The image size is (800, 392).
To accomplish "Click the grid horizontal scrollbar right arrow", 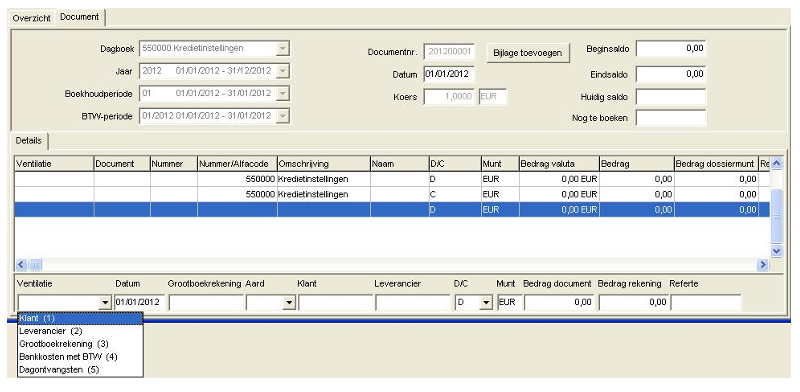I will tap(763, 264).
